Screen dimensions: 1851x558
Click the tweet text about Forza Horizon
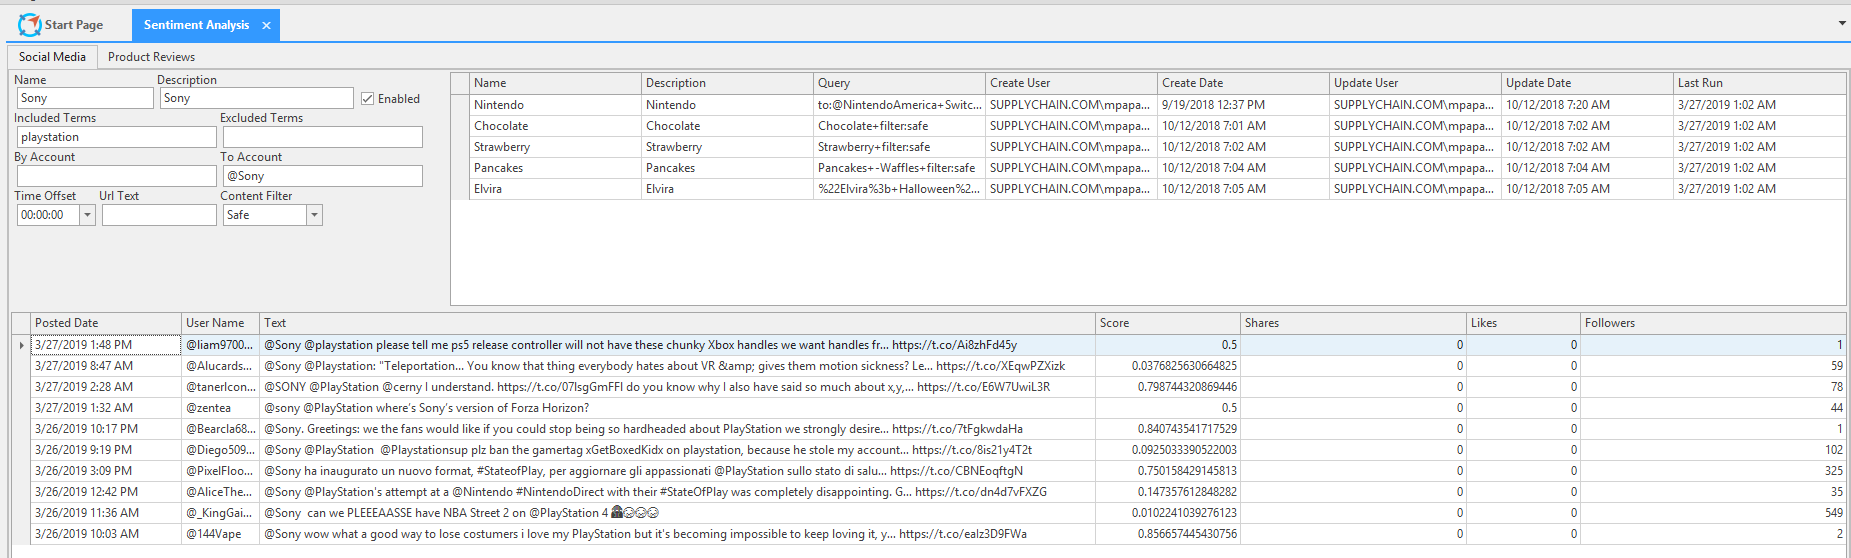point(677,408)
